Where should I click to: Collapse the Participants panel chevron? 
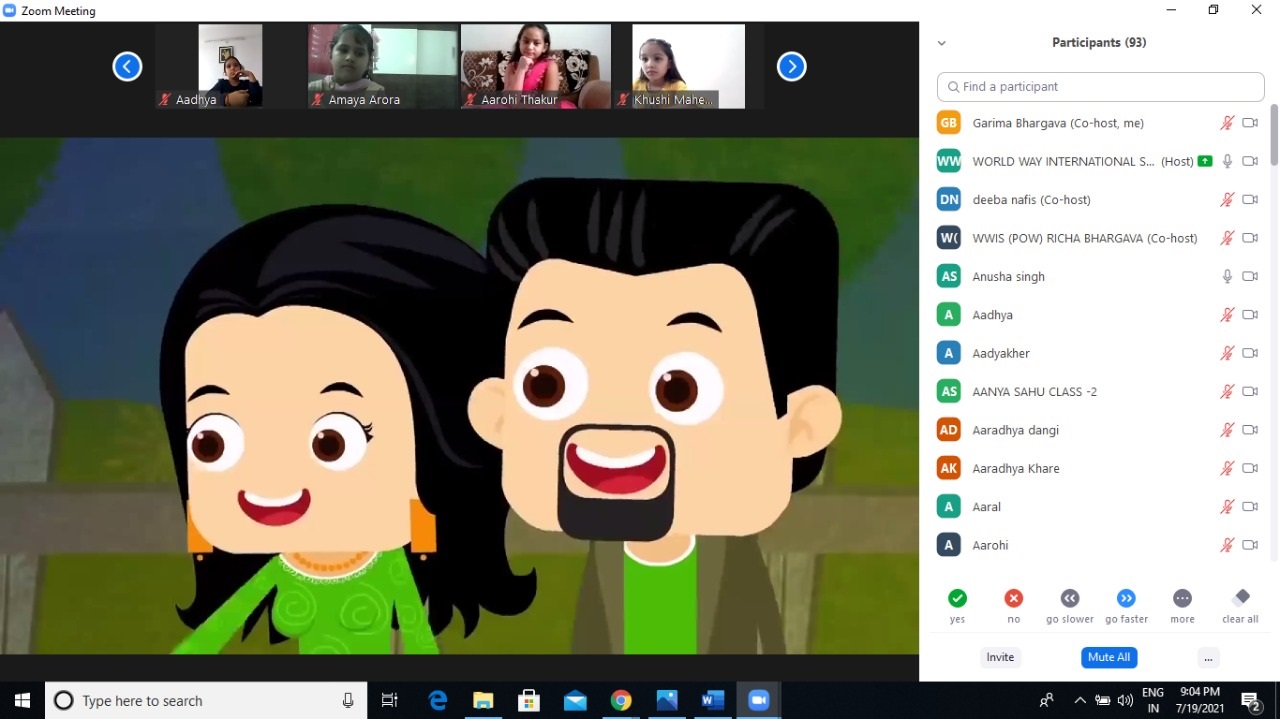[941, 43]
